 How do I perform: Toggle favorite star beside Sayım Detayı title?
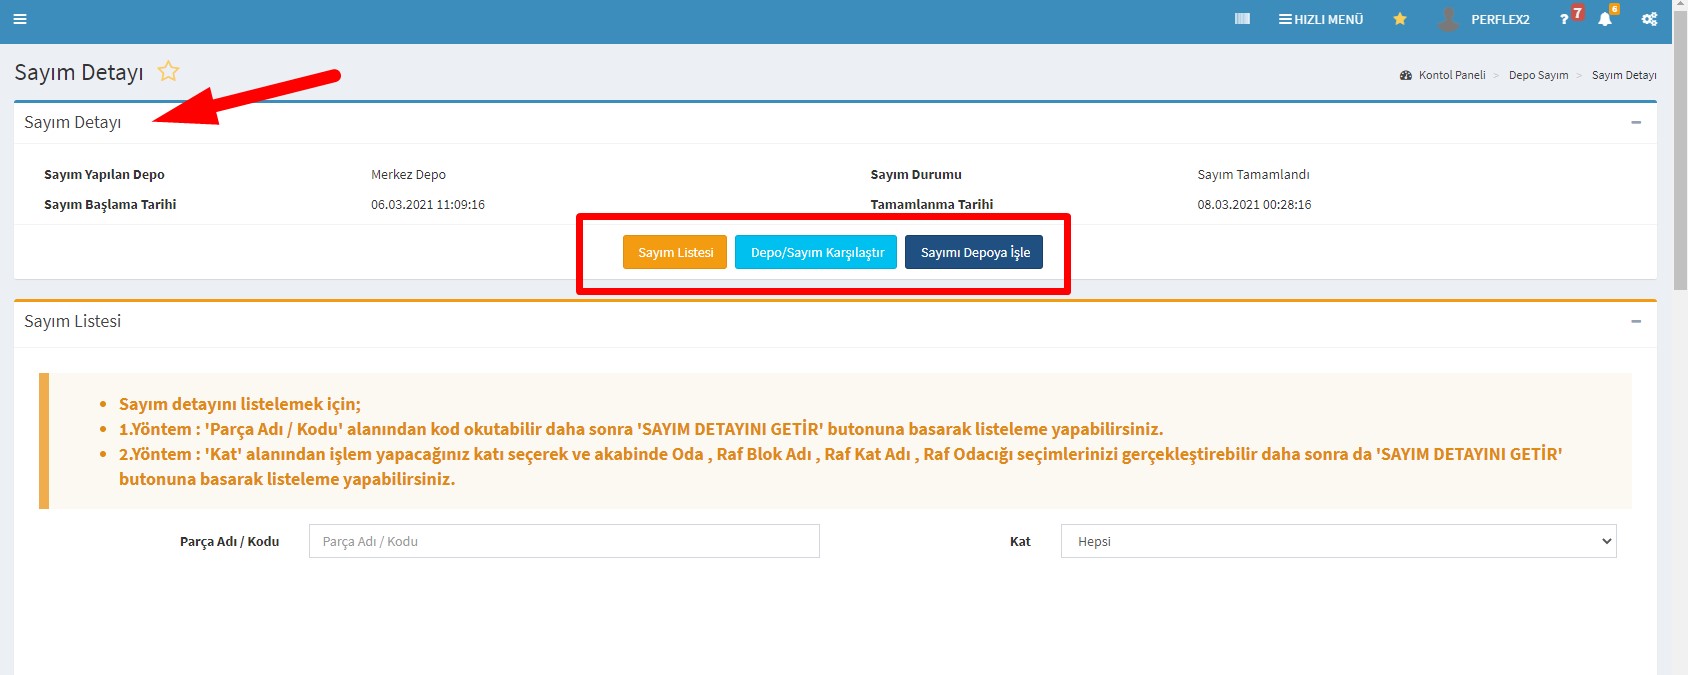pyautogui.click(x=168, y=71)
